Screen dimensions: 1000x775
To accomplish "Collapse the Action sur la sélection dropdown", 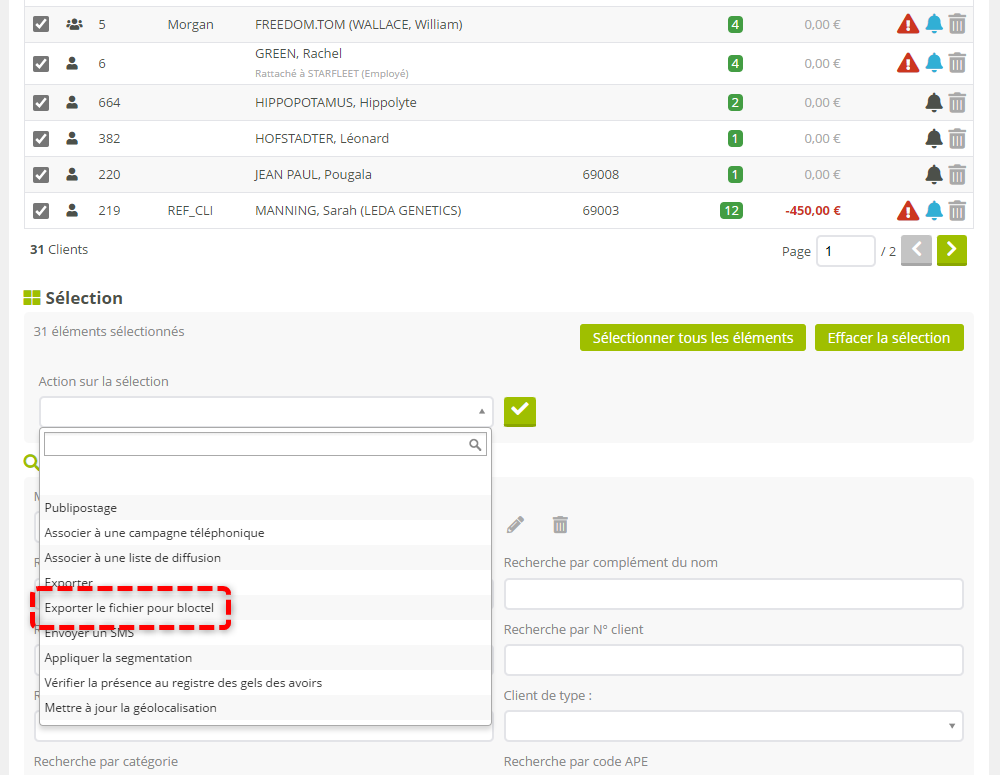I will (x=266, y=411).
